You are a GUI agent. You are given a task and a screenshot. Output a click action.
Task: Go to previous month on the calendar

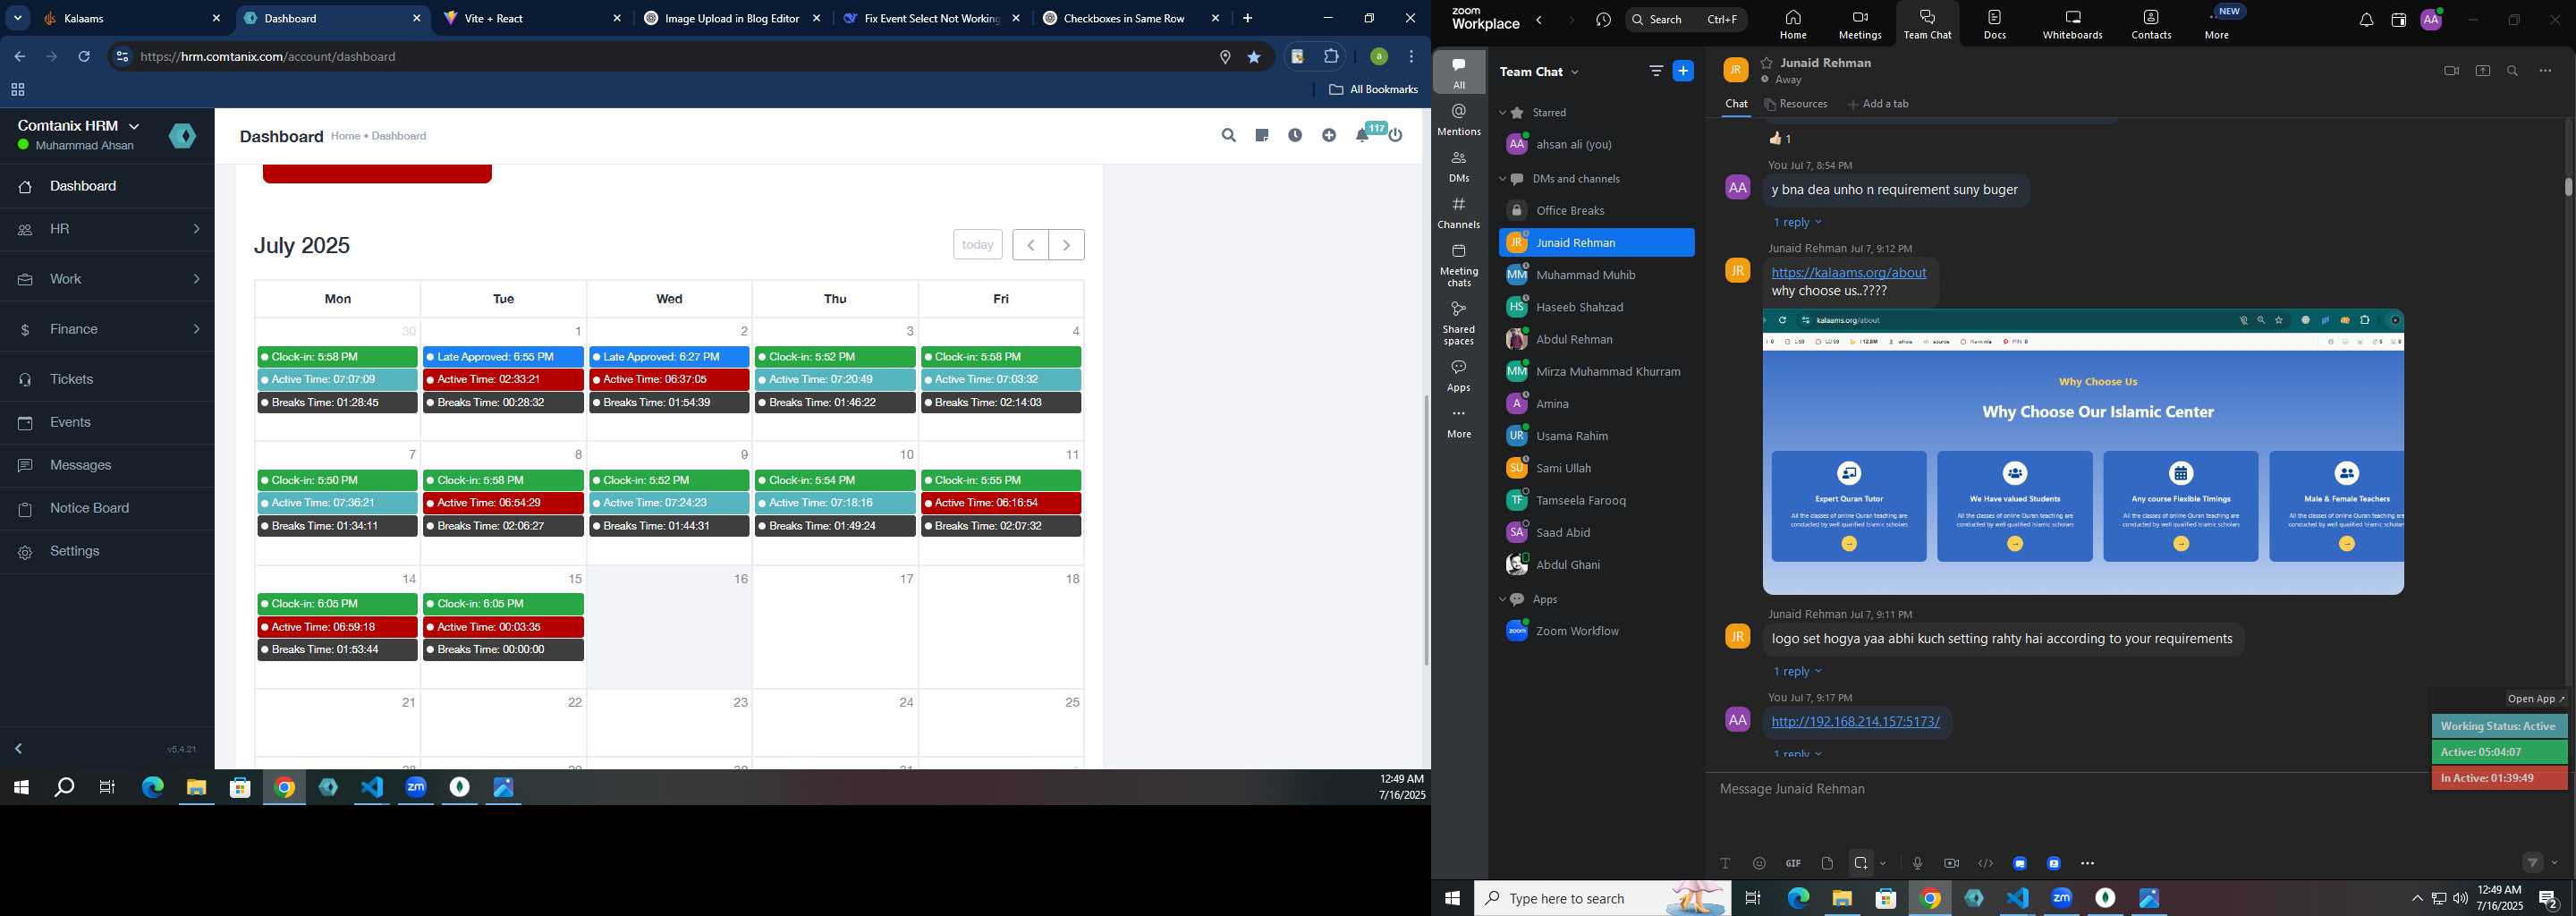click(x=1030, y=245)
